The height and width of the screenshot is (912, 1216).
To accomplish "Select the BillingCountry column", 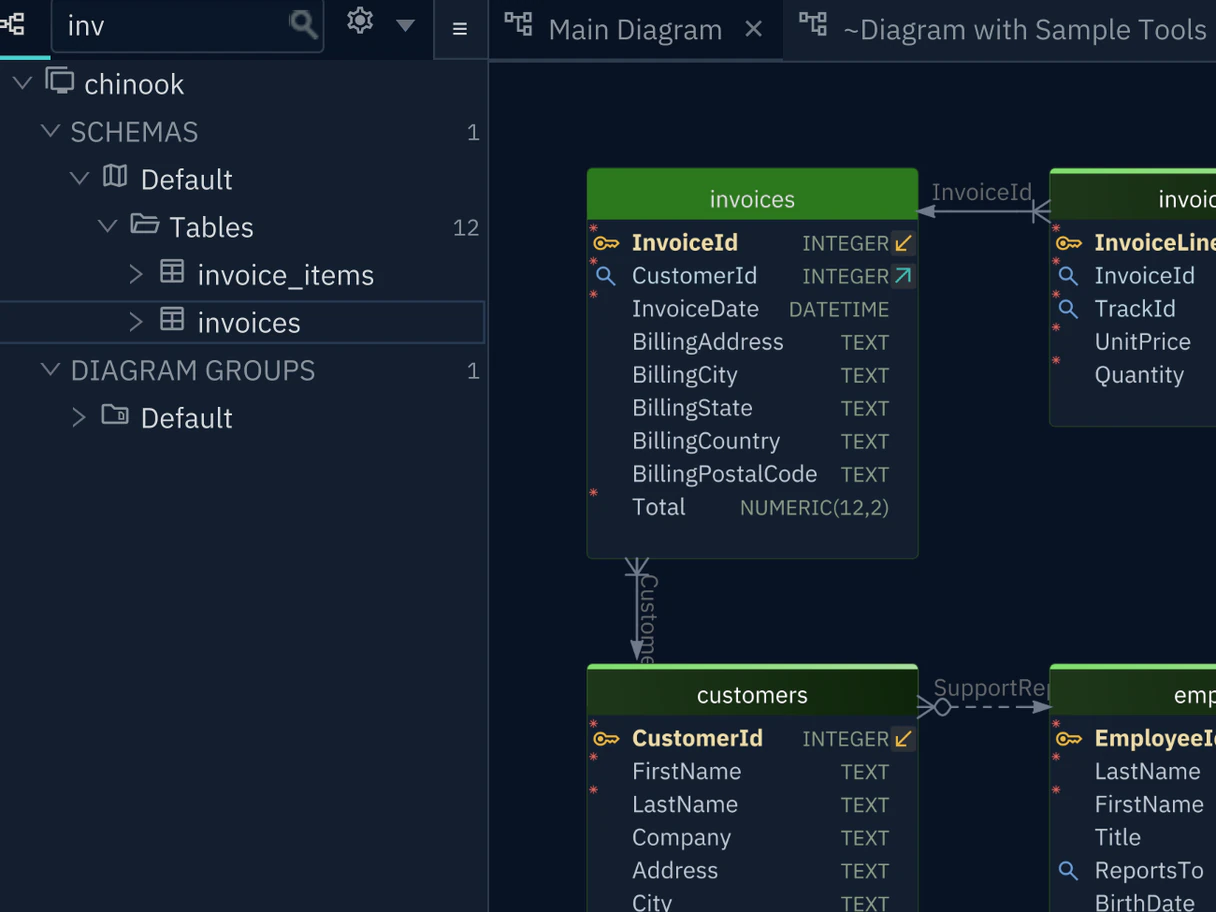I will [706, 441].
